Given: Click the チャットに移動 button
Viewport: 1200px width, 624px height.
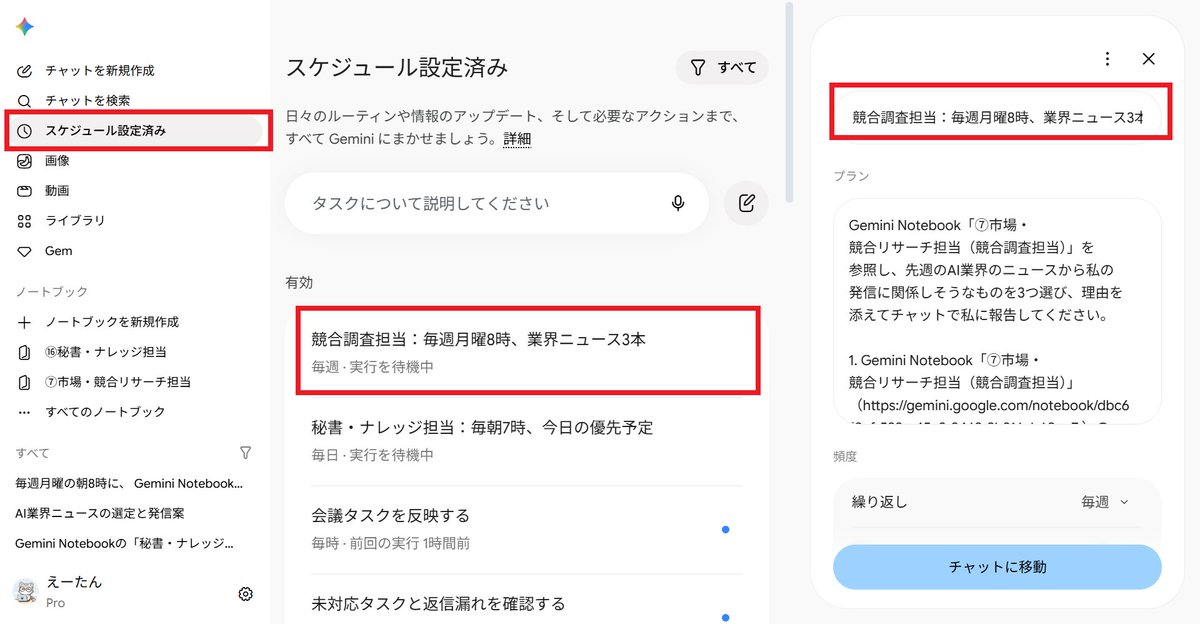Looking at the screenshot, I should pos(997,567).
